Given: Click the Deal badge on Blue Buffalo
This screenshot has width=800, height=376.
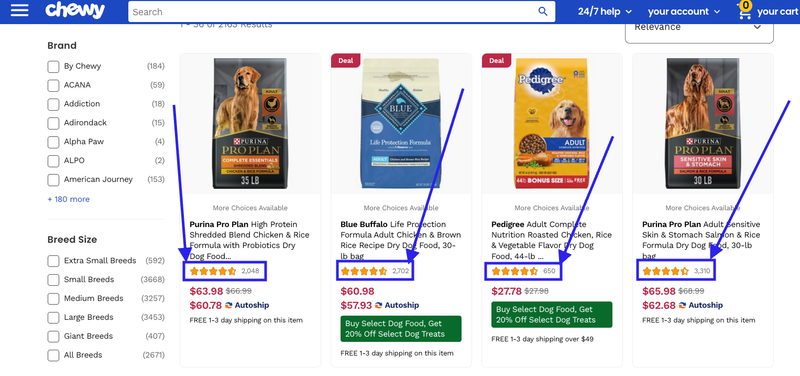Looking at the screenshot, I should point(346,60).
